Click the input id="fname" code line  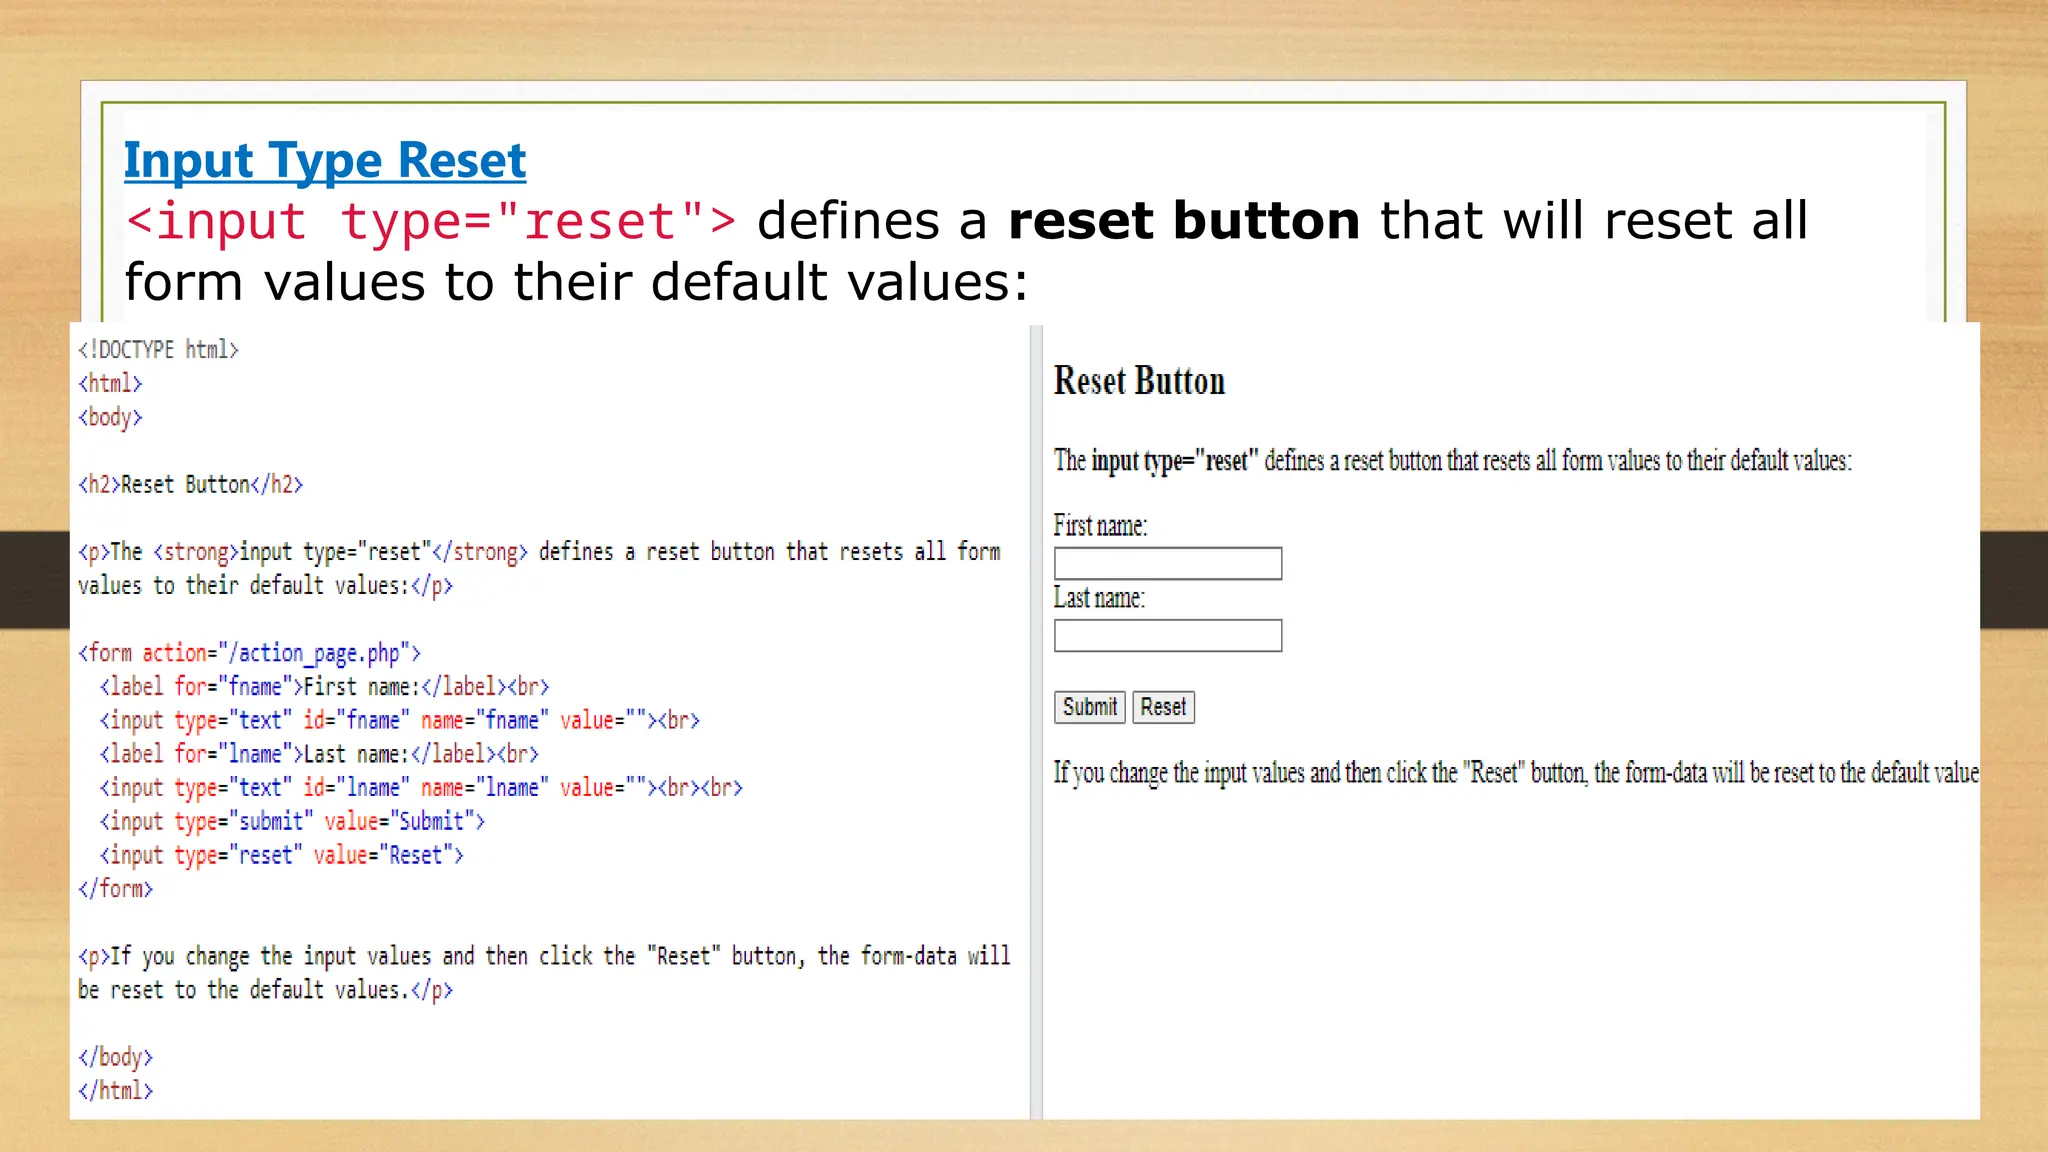(x=399, y=720)
